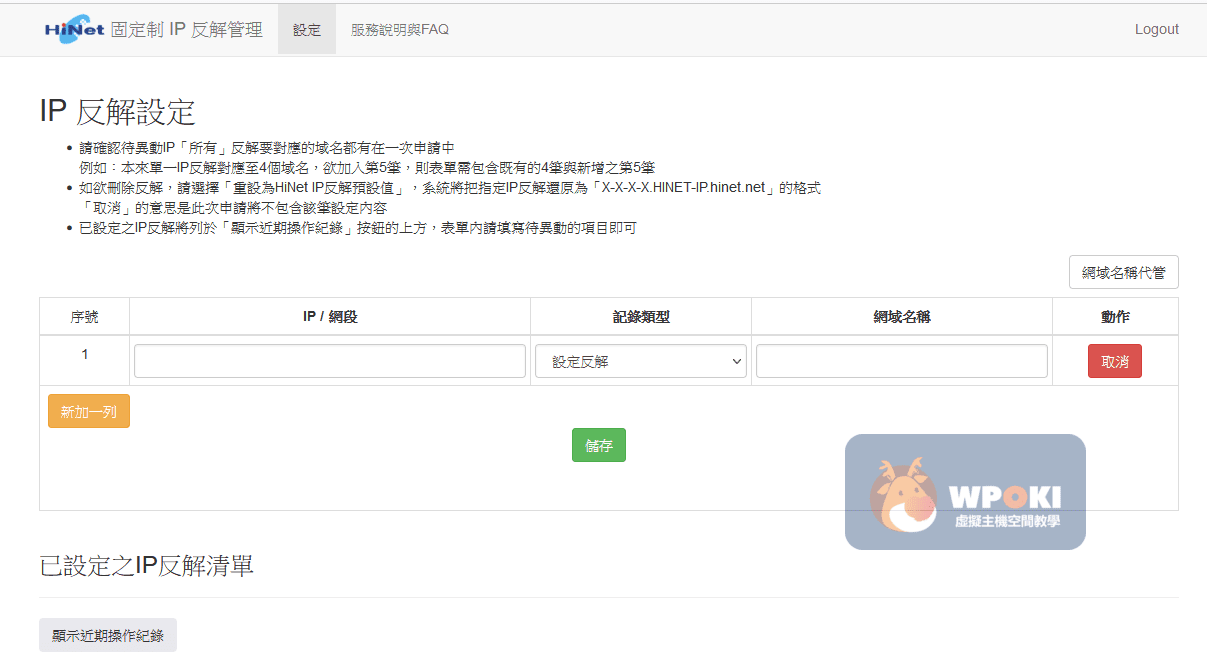Viewport: 1207px width, 671px height.
Task: Log out using the Logout link
Action: point(1156,29)
